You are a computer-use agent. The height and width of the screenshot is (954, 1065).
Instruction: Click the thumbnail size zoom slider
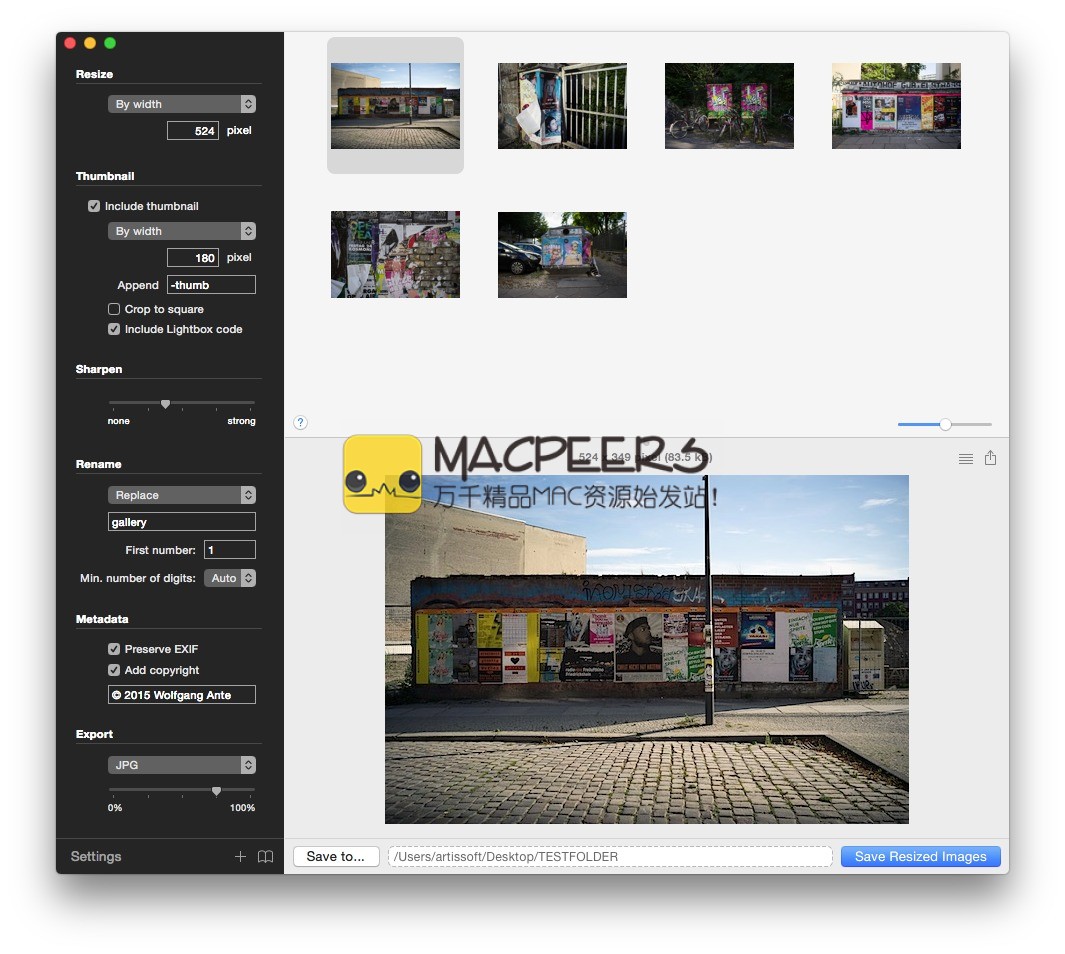(x=944, y=425)
